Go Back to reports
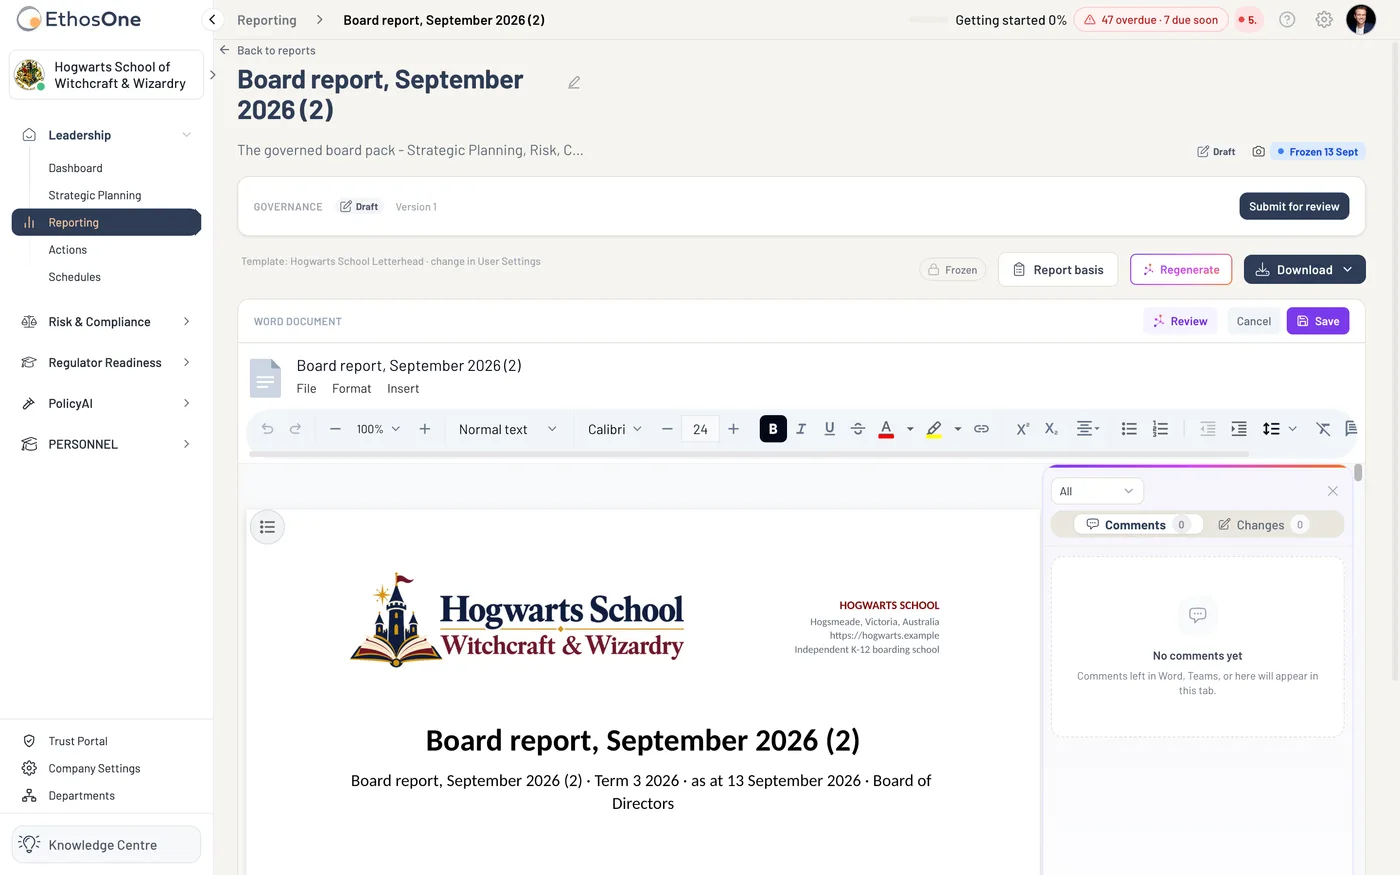Image resolution: width=1400 pixels, height=875 pixels. [267, 50]
